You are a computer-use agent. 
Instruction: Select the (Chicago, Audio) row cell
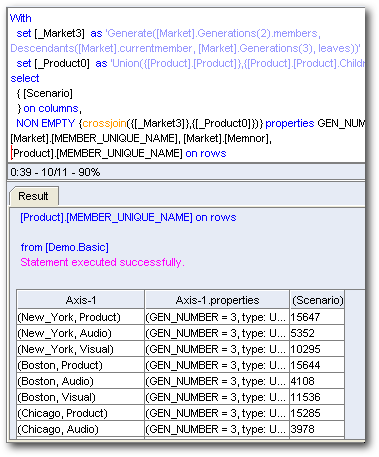click(81, 429)
